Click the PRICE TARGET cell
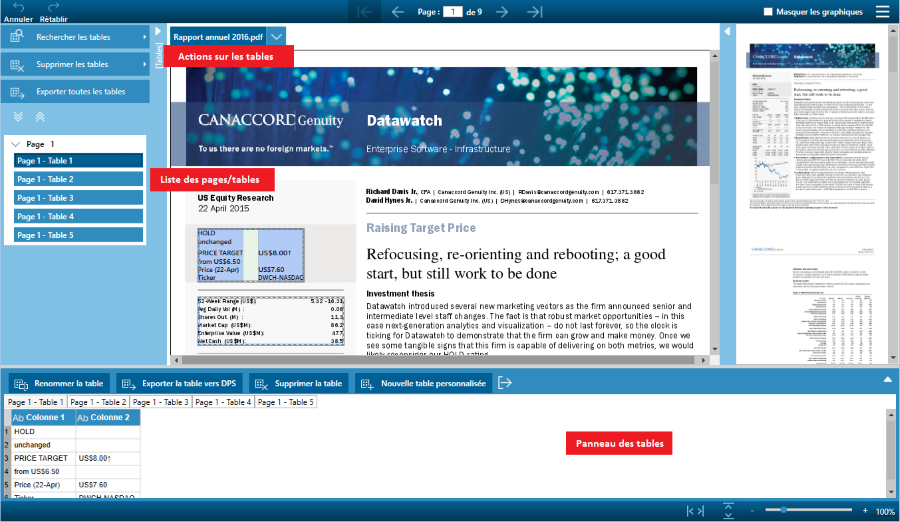This screenshot has width=900, height=522. (x=43, y=458)
